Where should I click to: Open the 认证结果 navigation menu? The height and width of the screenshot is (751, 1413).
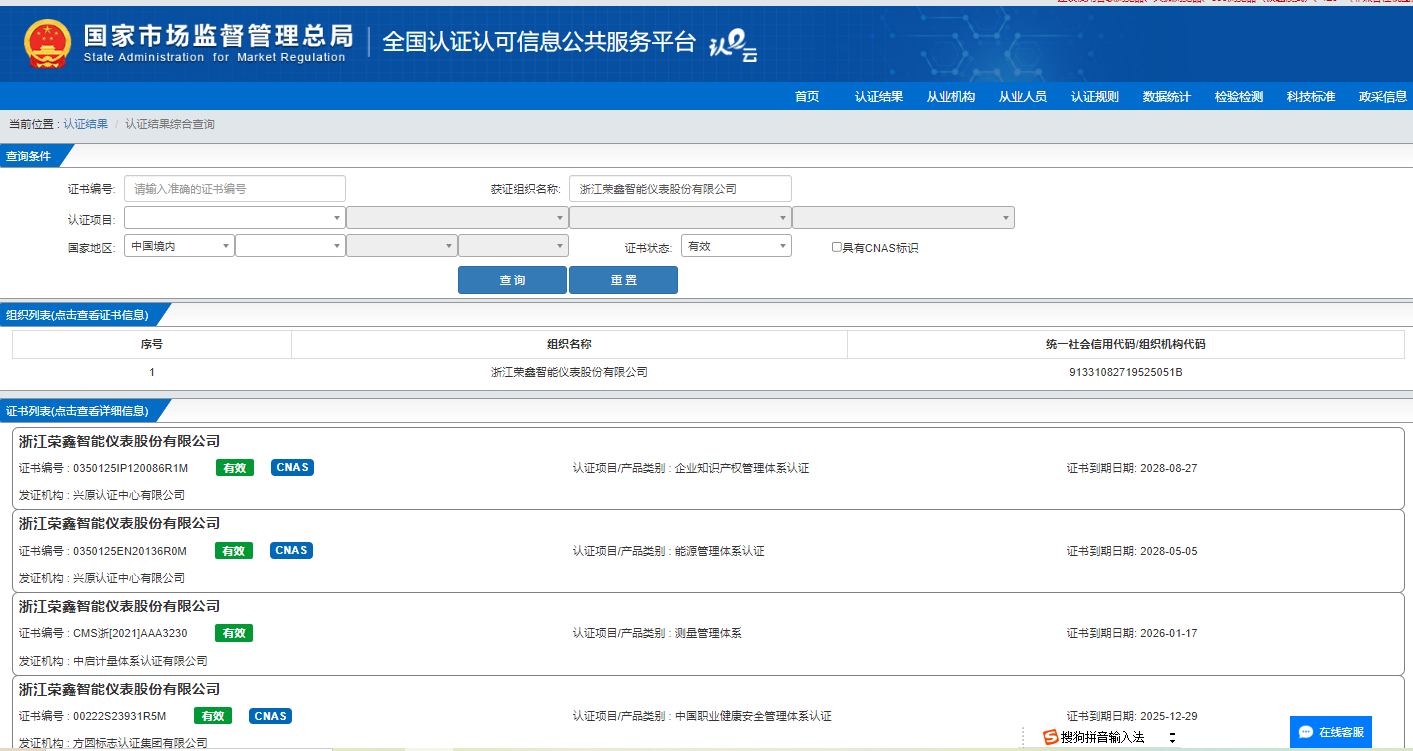point(878,97)
